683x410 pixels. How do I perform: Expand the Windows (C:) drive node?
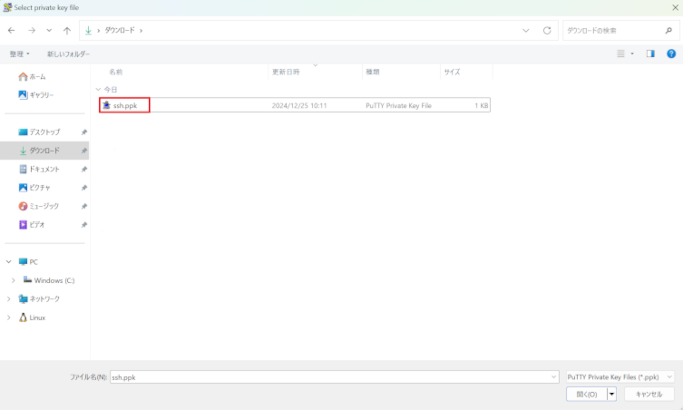[12, 280]
